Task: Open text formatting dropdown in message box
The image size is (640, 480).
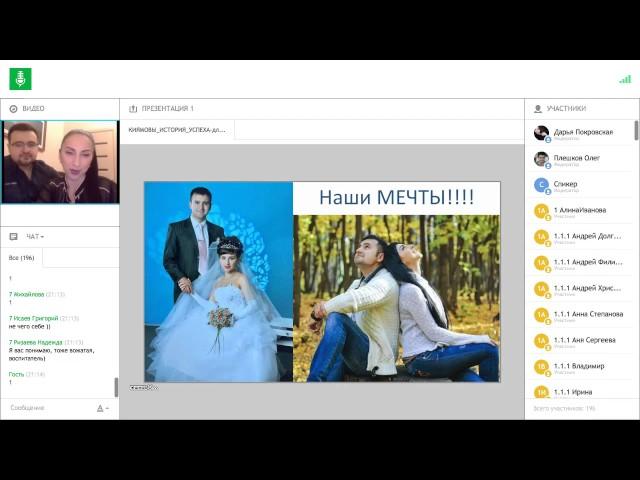Action: coord(102,408)
